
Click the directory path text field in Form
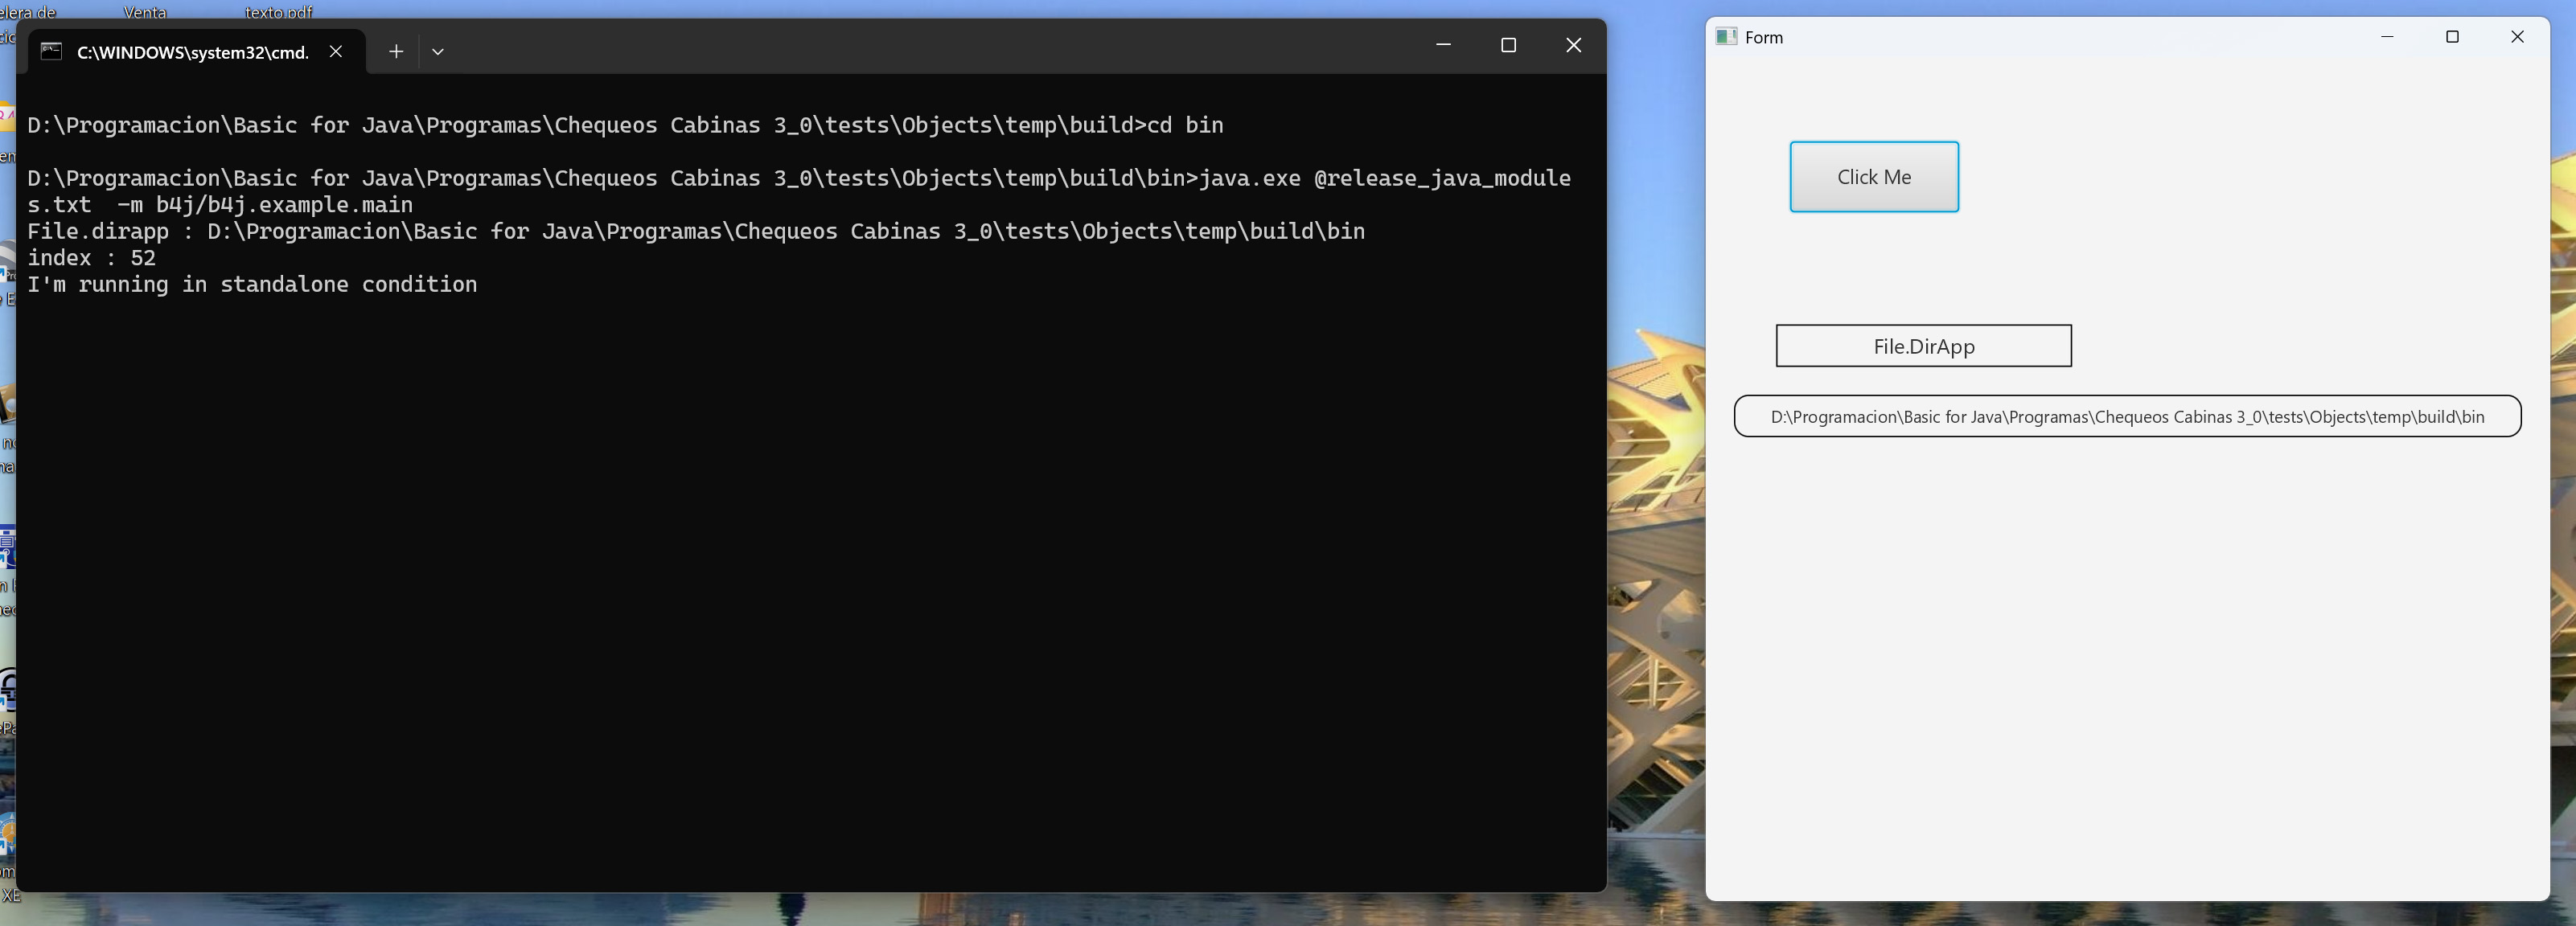(x=2127, y=417)
